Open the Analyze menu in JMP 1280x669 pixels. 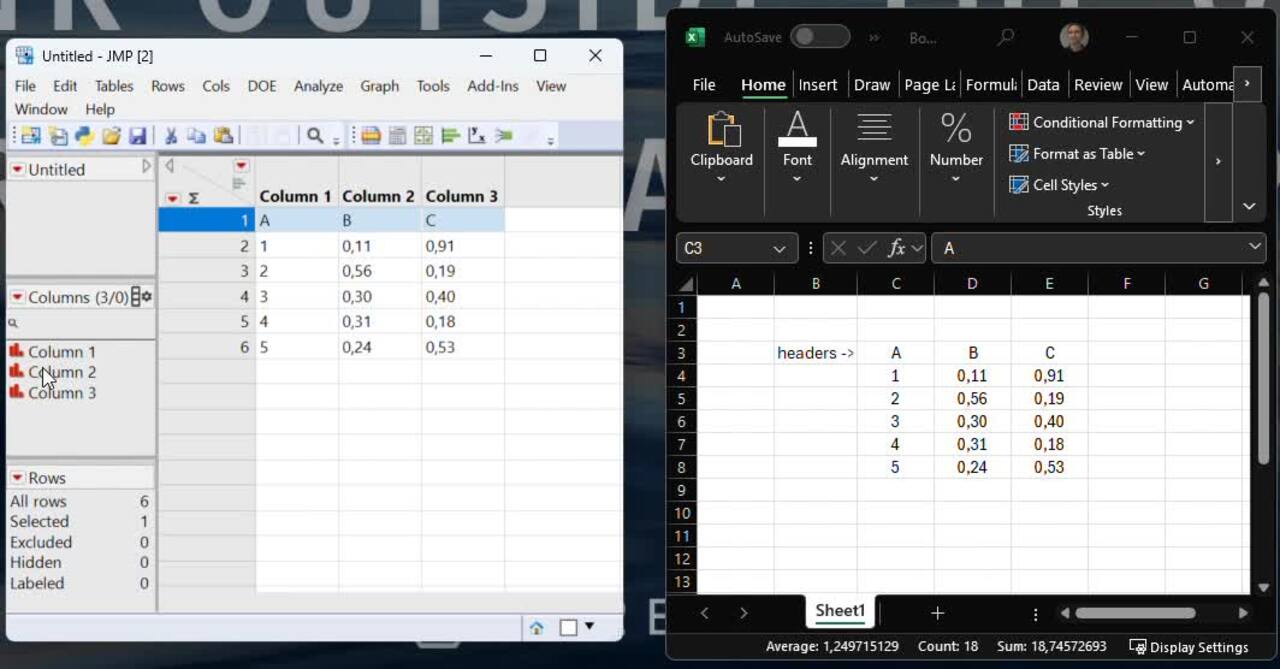(318, 86)
